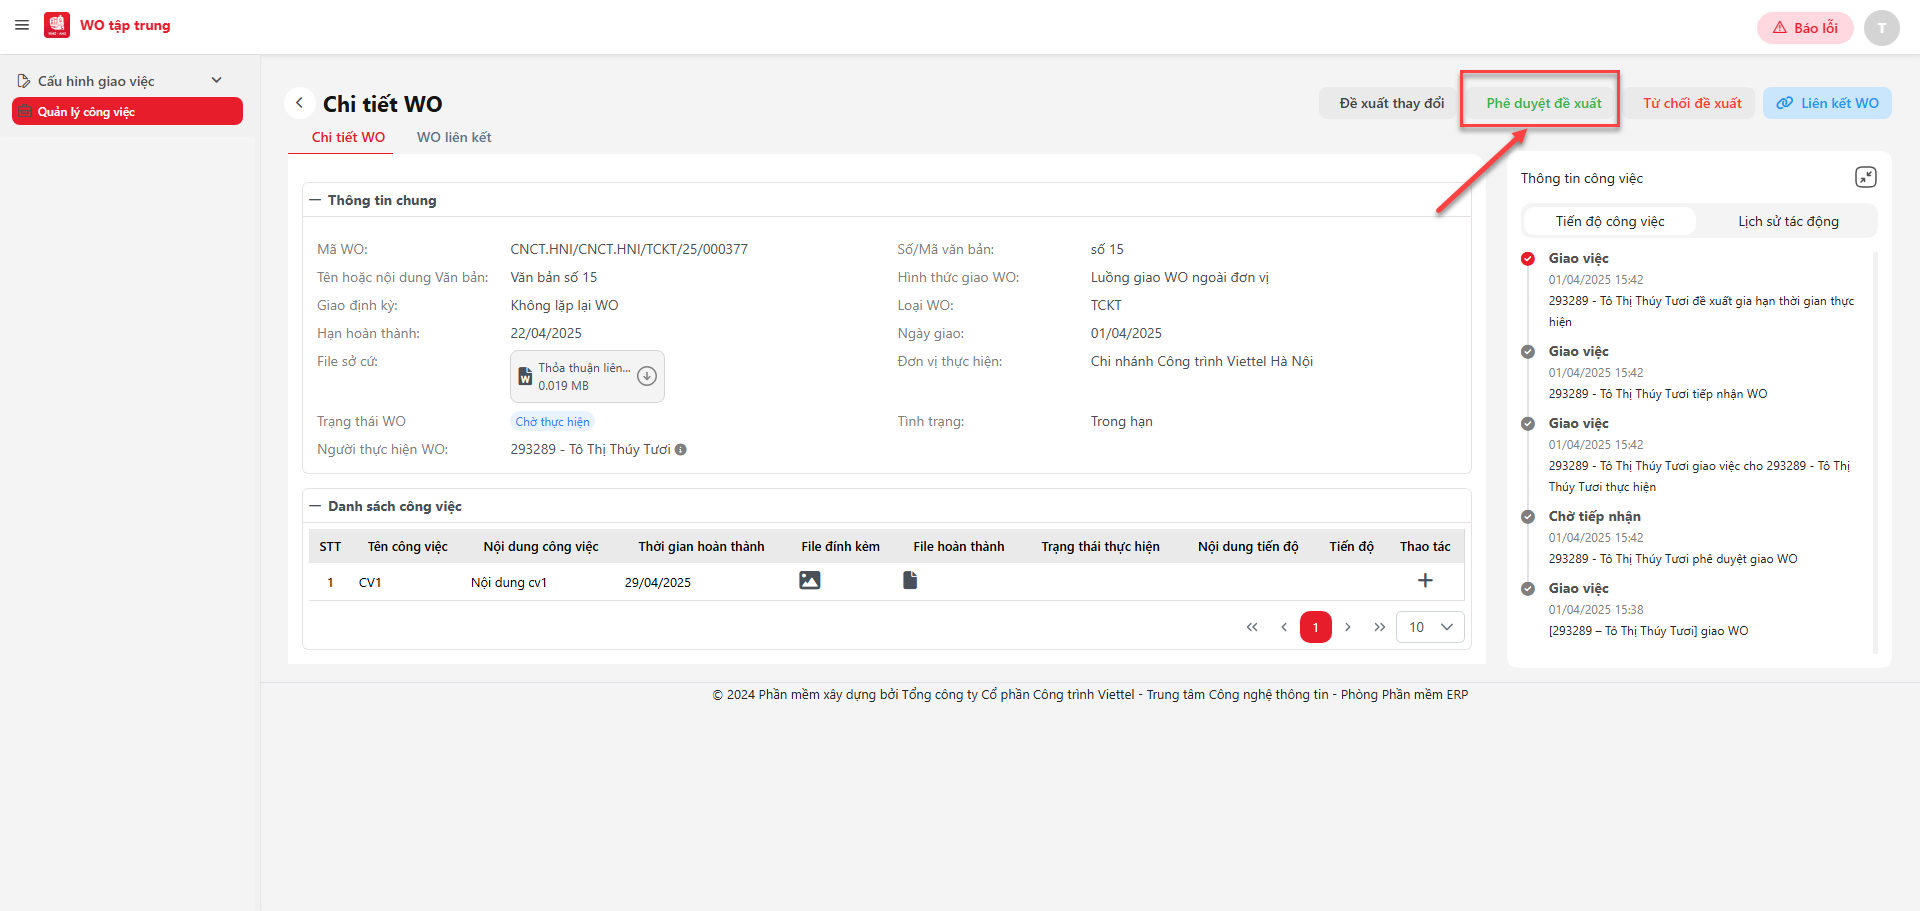Click the Nội dung cv1 cell
The height and width of the screenshot is (911, 1920).
click(x=509, y=582)
